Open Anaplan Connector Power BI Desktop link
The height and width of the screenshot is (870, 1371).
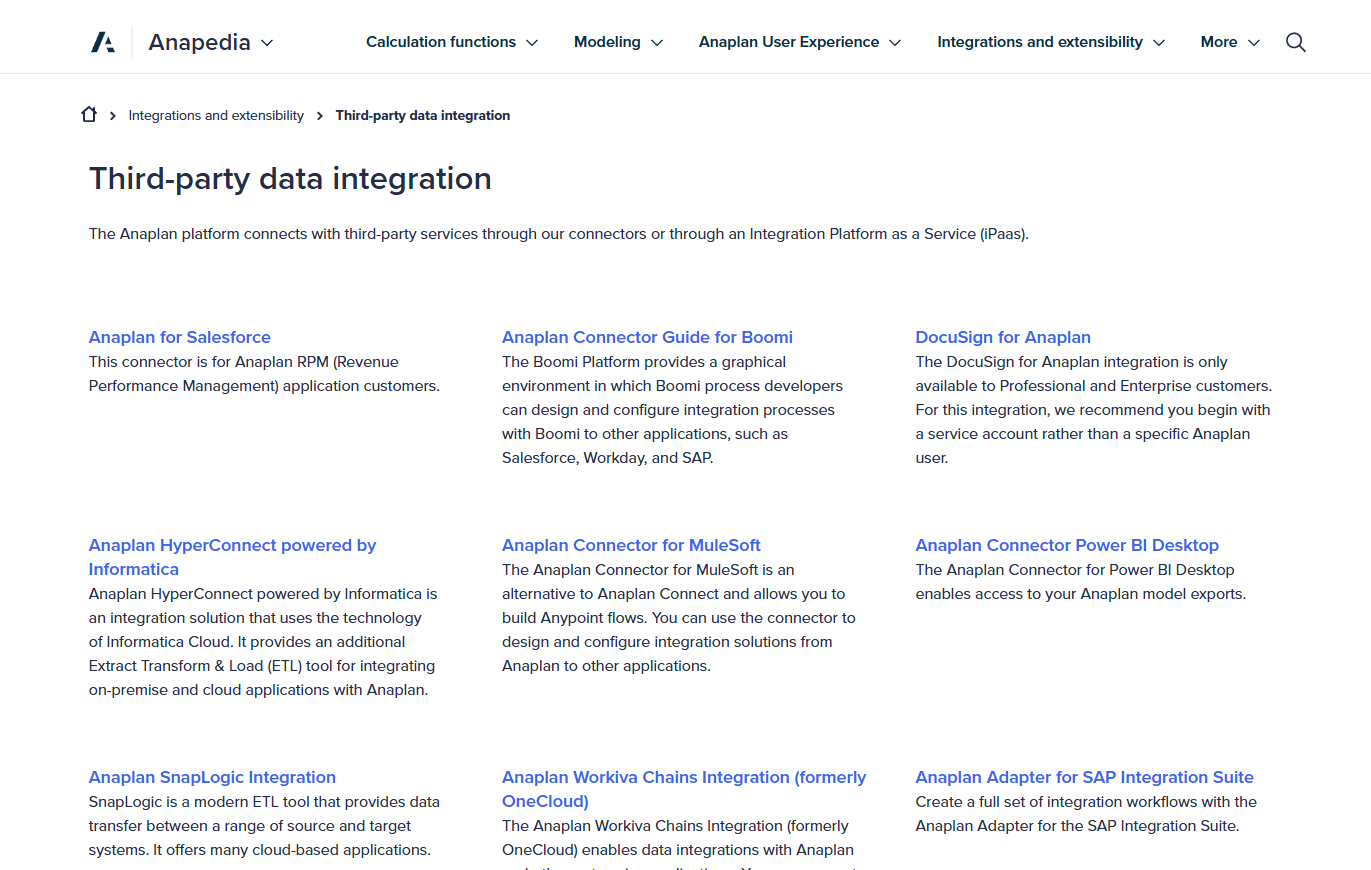(x=1067, y=545)
